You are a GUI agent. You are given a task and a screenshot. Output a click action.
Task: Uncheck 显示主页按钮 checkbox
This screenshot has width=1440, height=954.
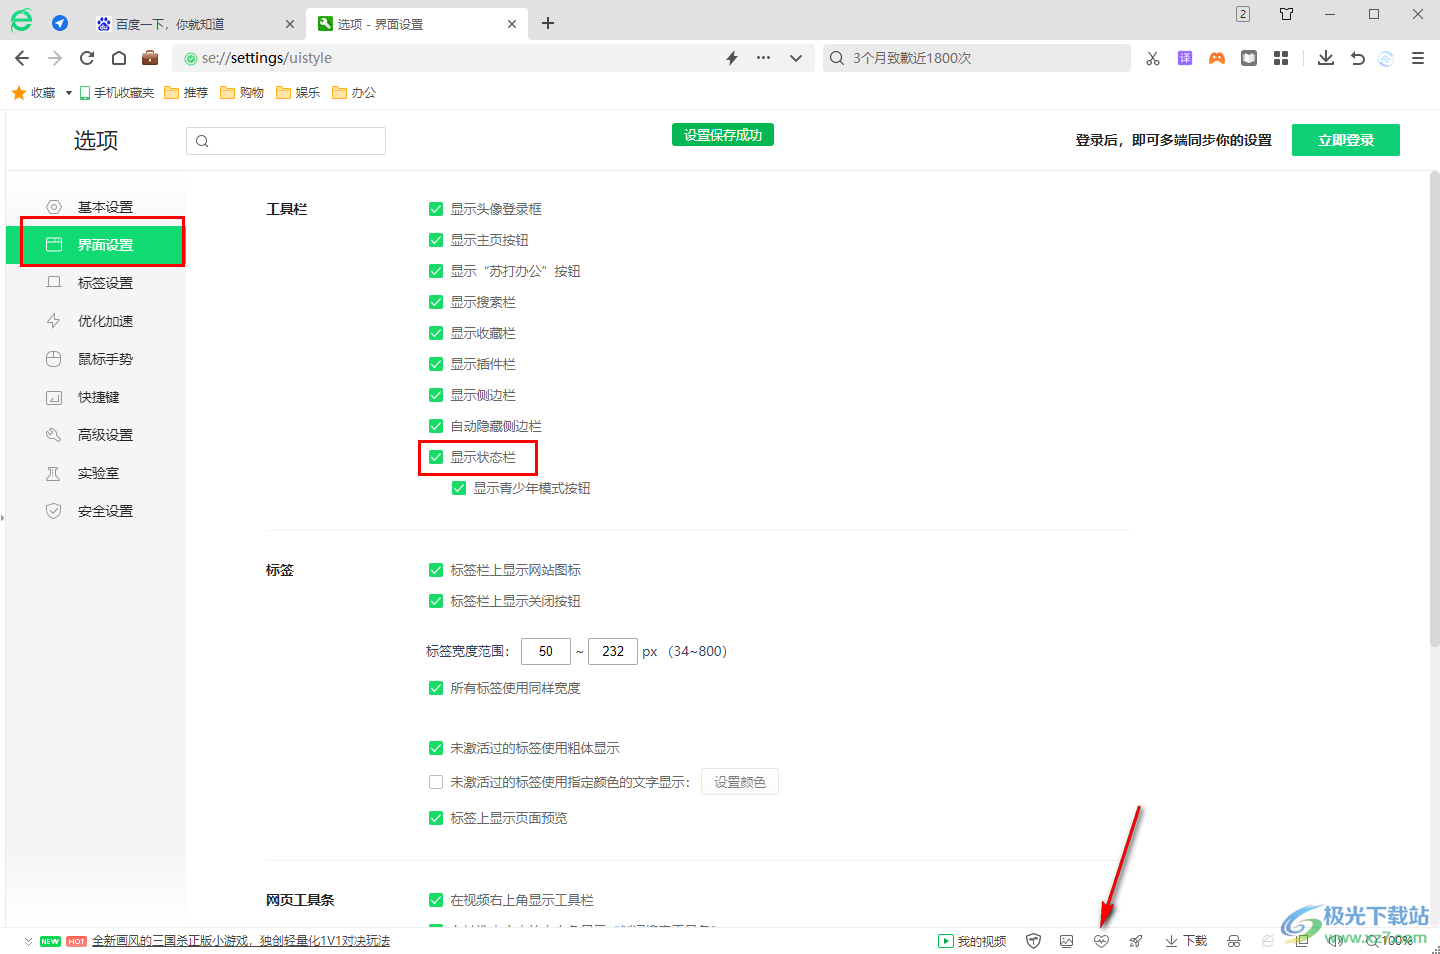(436, 240)
